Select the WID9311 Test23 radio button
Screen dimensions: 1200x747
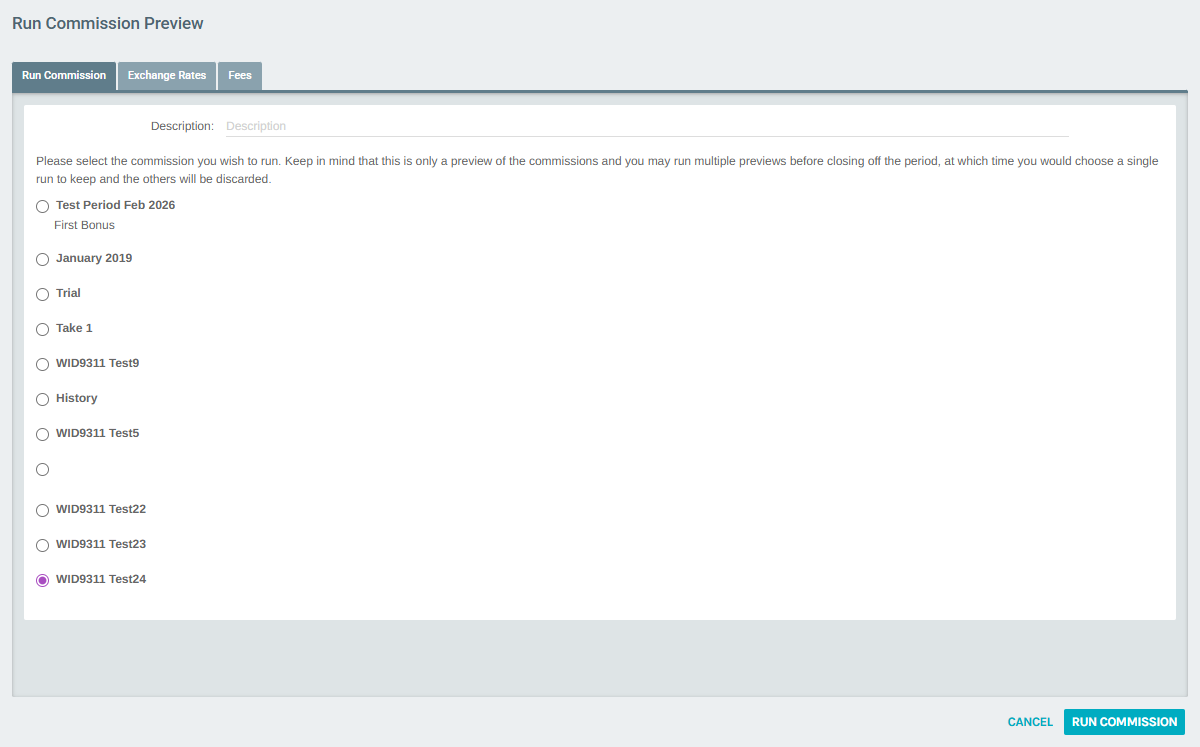[42, 545]
